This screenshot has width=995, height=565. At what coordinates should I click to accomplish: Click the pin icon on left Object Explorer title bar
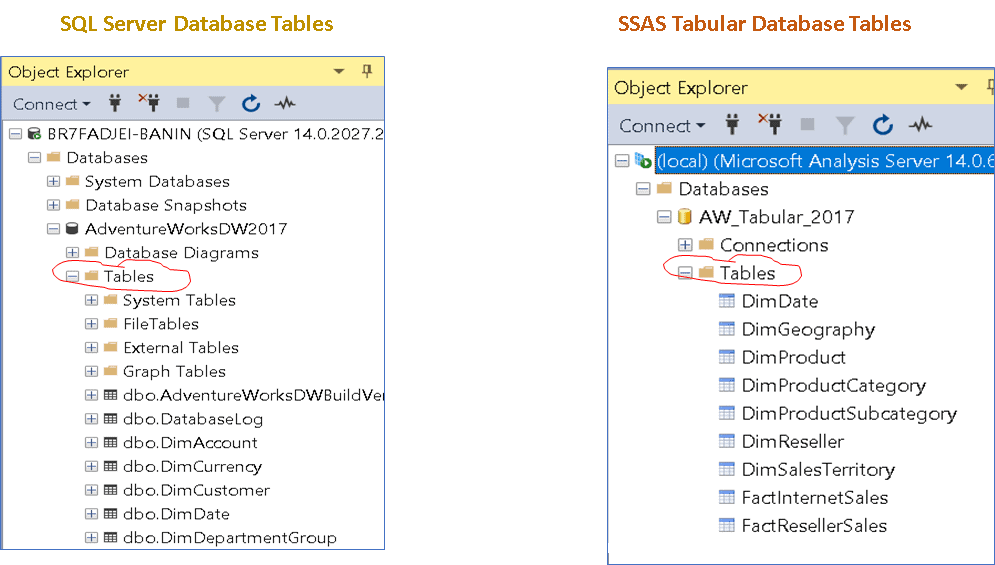click(367, 72)
